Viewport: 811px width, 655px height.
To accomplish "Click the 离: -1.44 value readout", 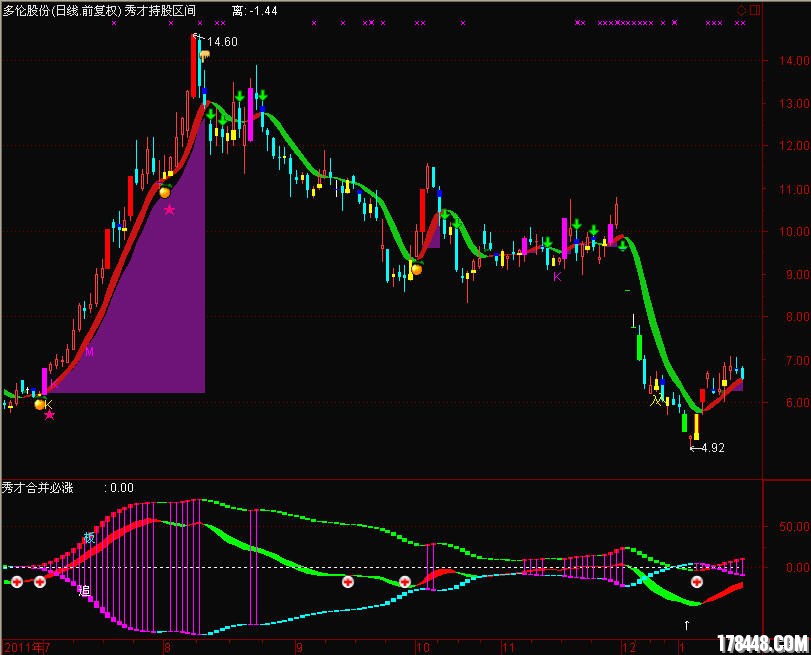I will click(x=254, y=11).
